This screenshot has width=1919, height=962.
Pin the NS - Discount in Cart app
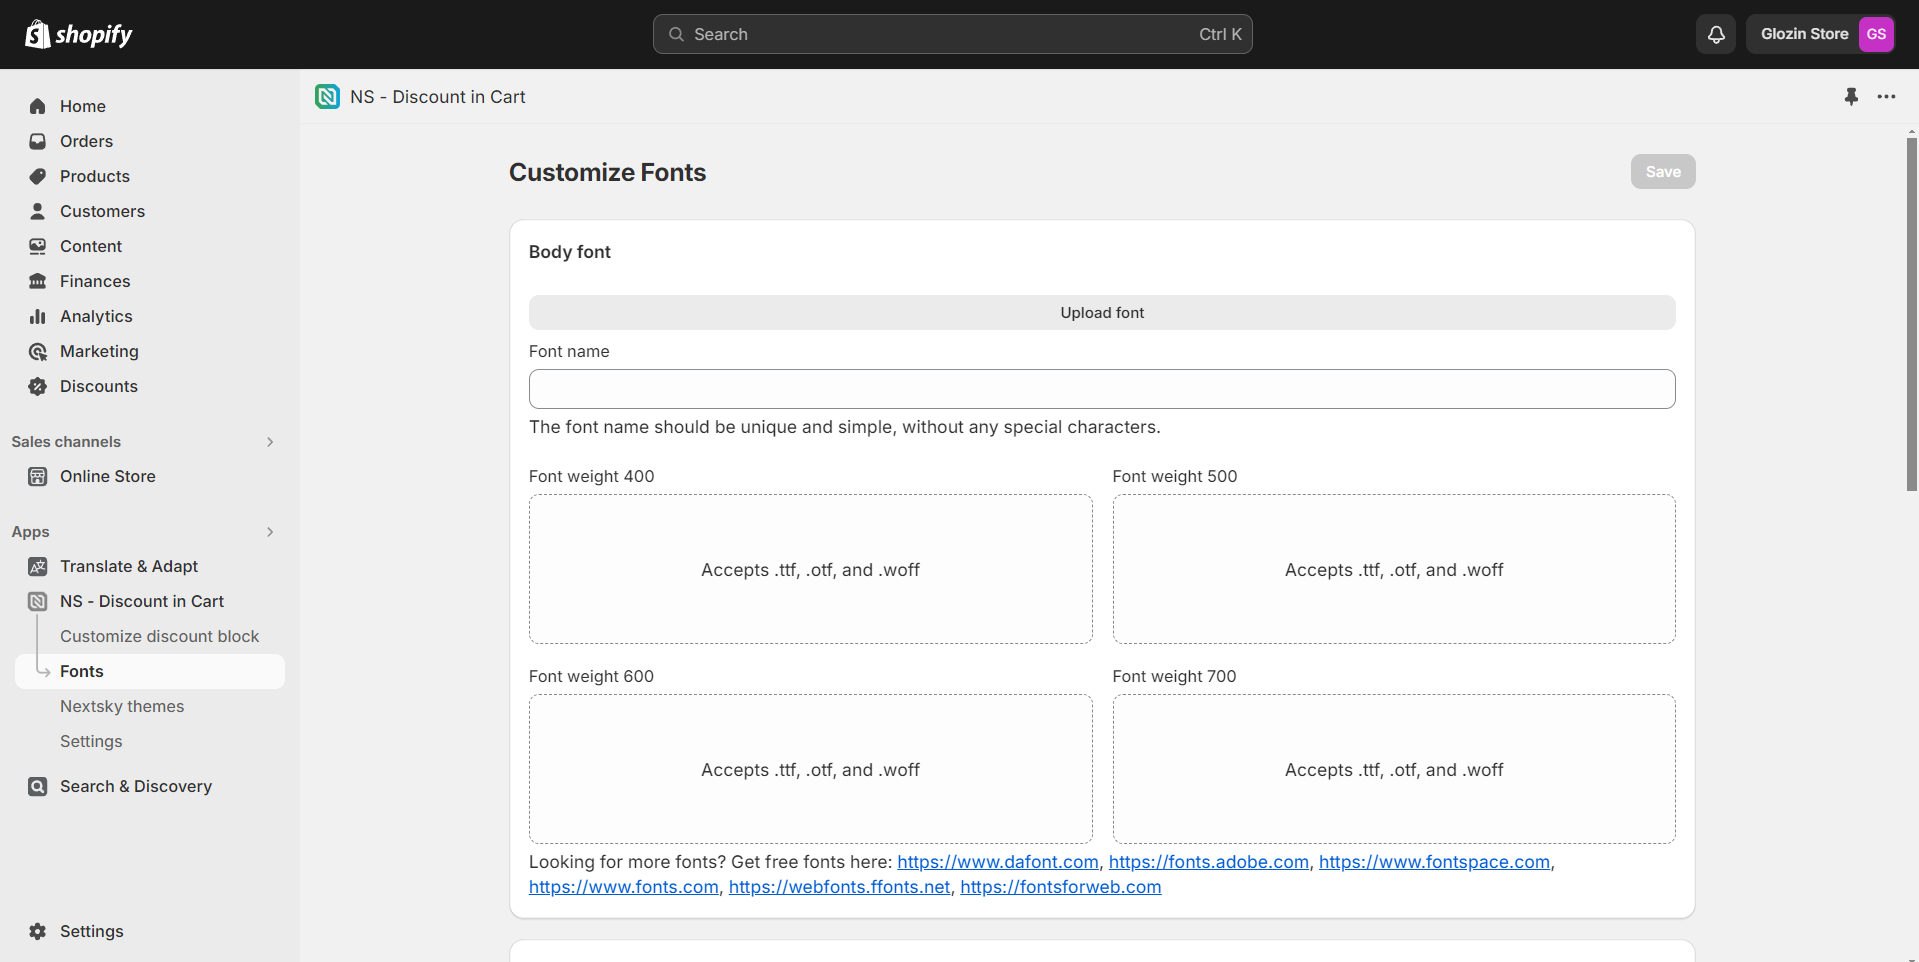tap(1850, 96)
